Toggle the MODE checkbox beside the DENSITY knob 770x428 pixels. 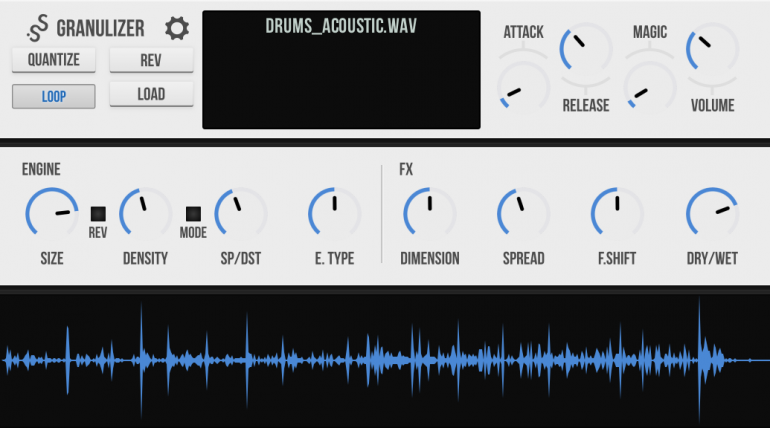point(193,214)
